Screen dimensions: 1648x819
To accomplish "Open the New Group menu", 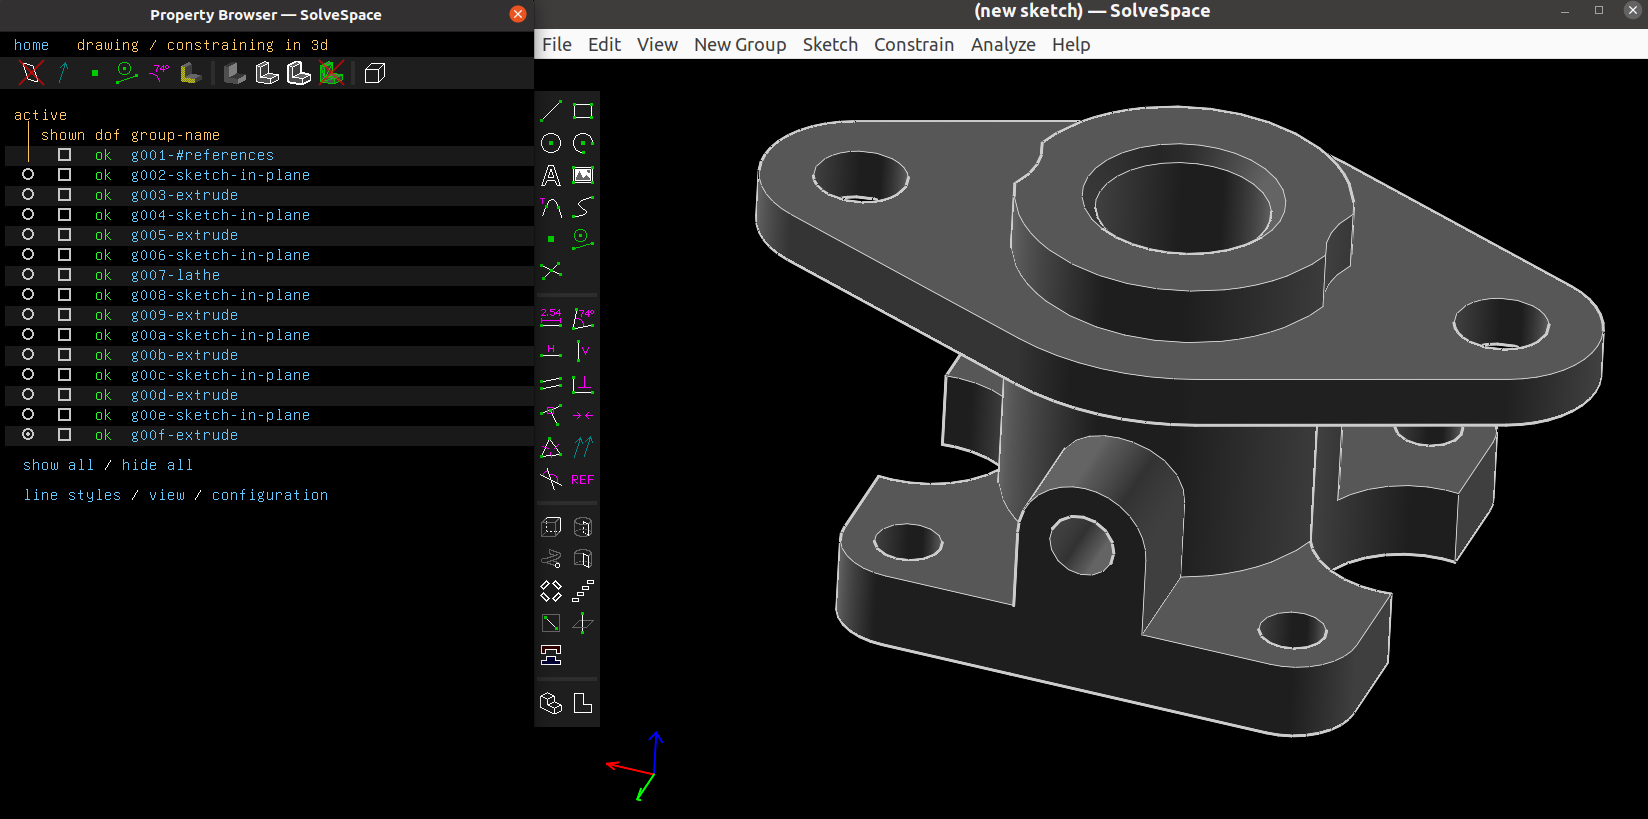I will 739,45.
